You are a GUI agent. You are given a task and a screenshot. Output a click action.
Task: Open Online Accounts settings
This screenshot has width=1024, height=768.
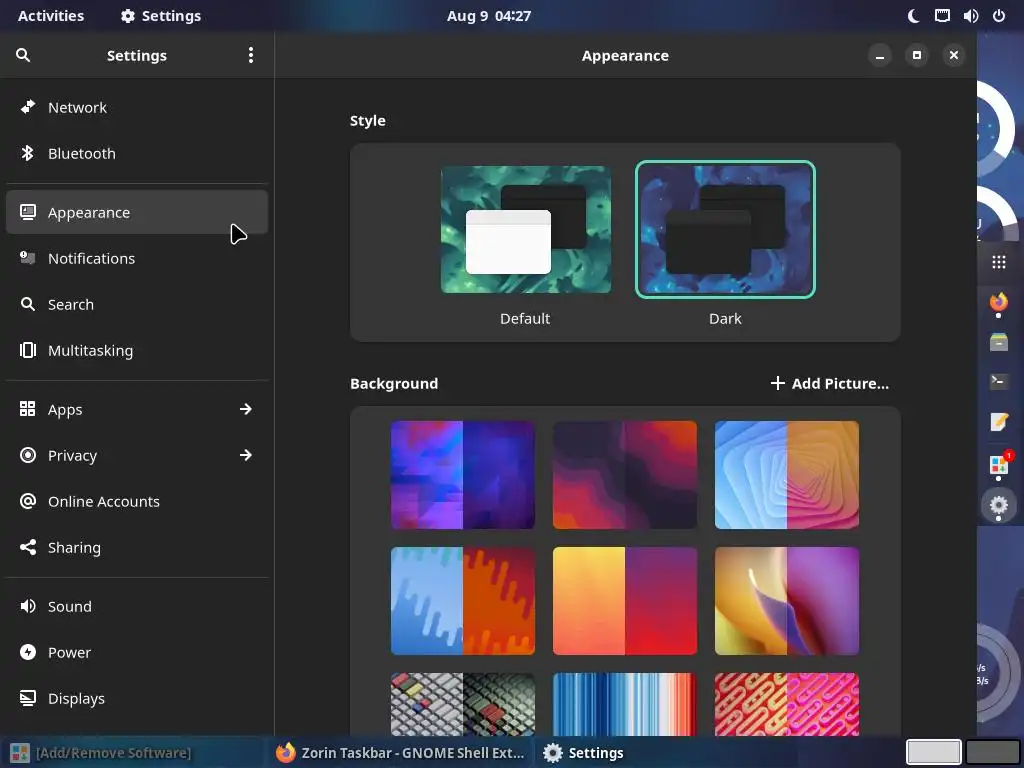137,502
